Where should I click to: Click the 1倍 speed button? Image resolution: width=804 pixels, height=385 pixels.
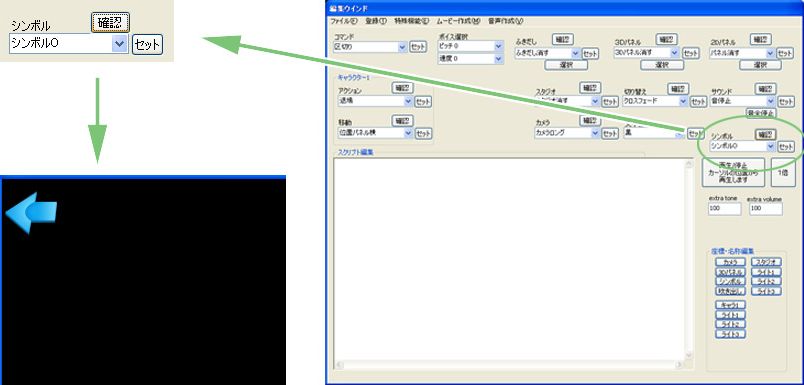(x=783, y=172)
